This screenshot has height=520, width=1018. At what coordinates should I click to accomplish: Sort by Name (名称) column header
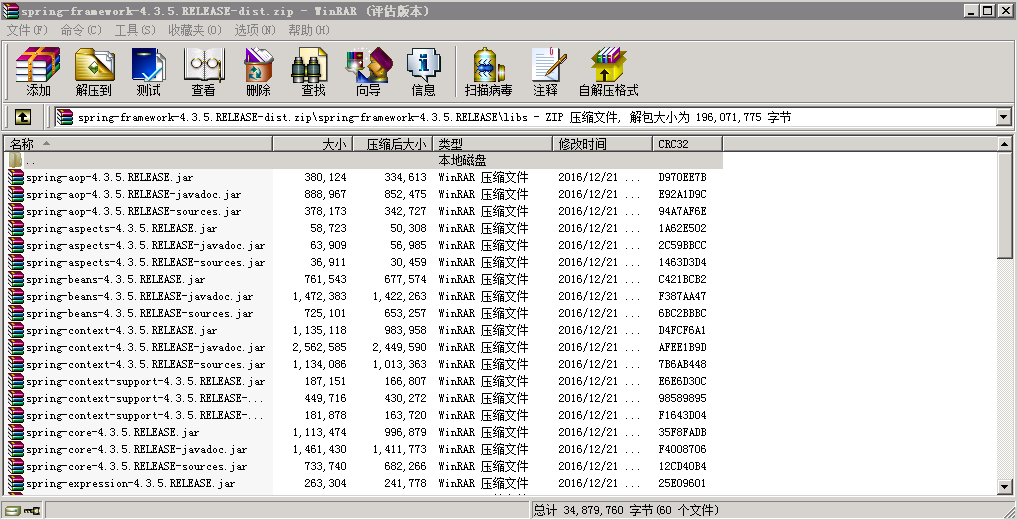coord(138,144)
